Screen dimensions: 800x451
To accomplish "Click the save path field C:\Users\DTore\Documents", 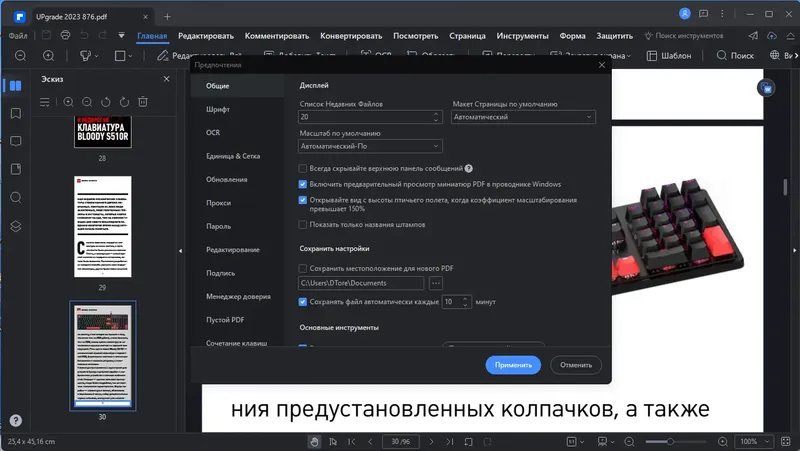I will click(361, 283).
